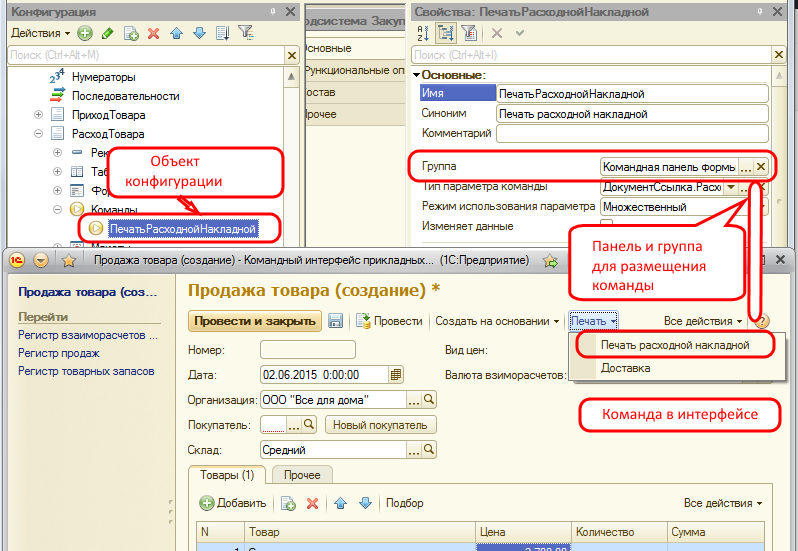Open the Тип параметра команды dropdown arrow
This screenshot has height=551, width=798.
coord(730,187)
